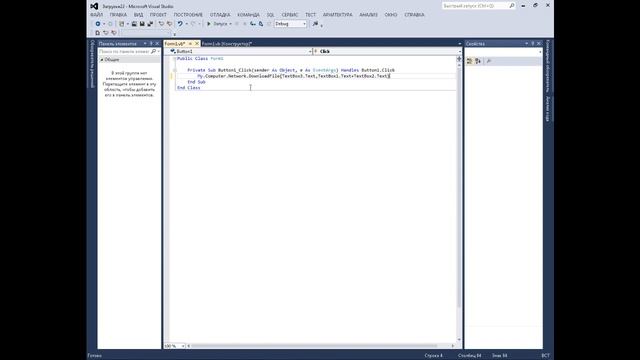
Task: Click the Step Into debug icon
Action: [253, 24]
